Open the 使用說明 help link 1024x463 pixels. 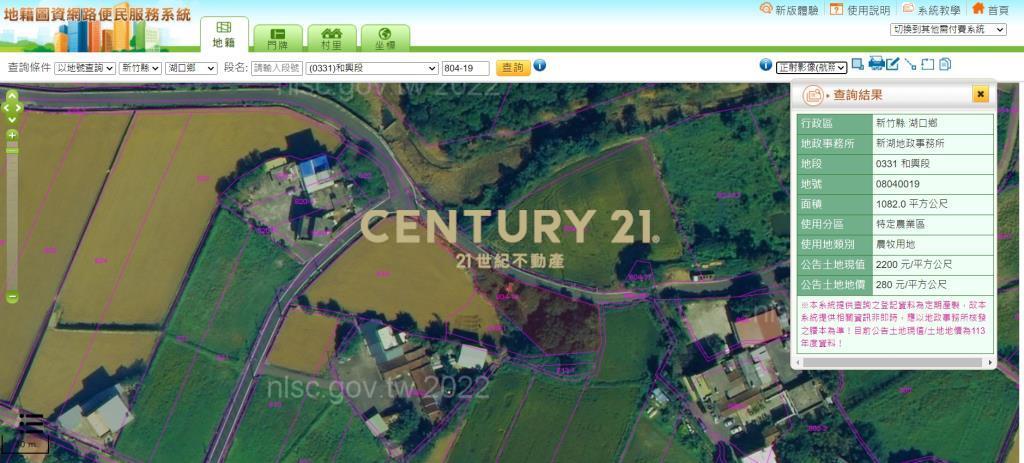(859, 10)
